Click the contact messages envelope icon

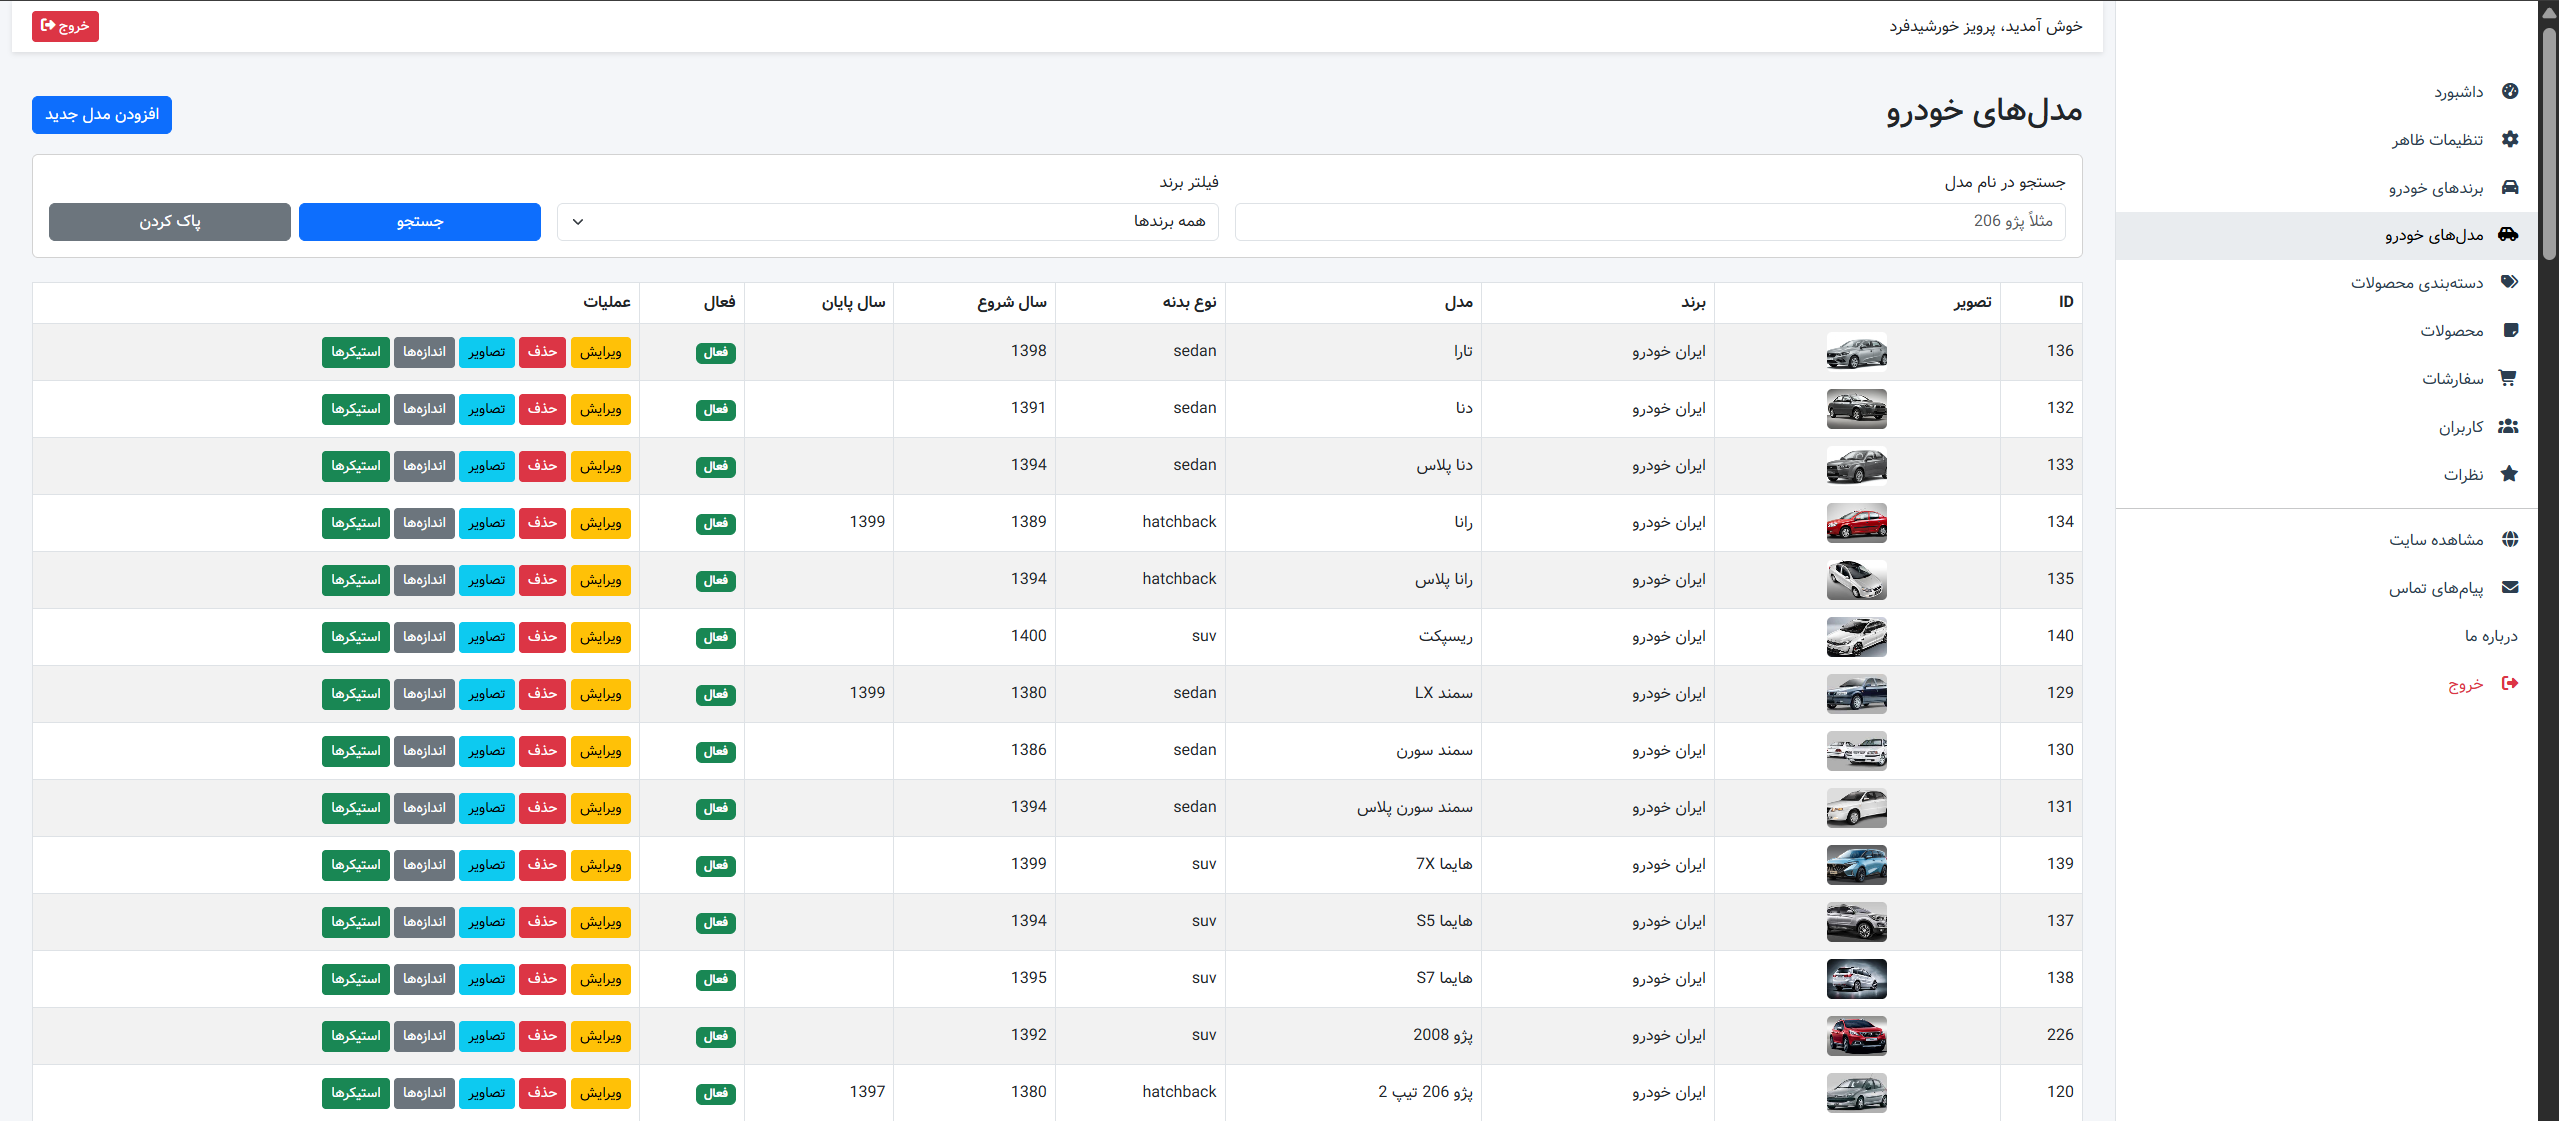(x=2509, y=587)
